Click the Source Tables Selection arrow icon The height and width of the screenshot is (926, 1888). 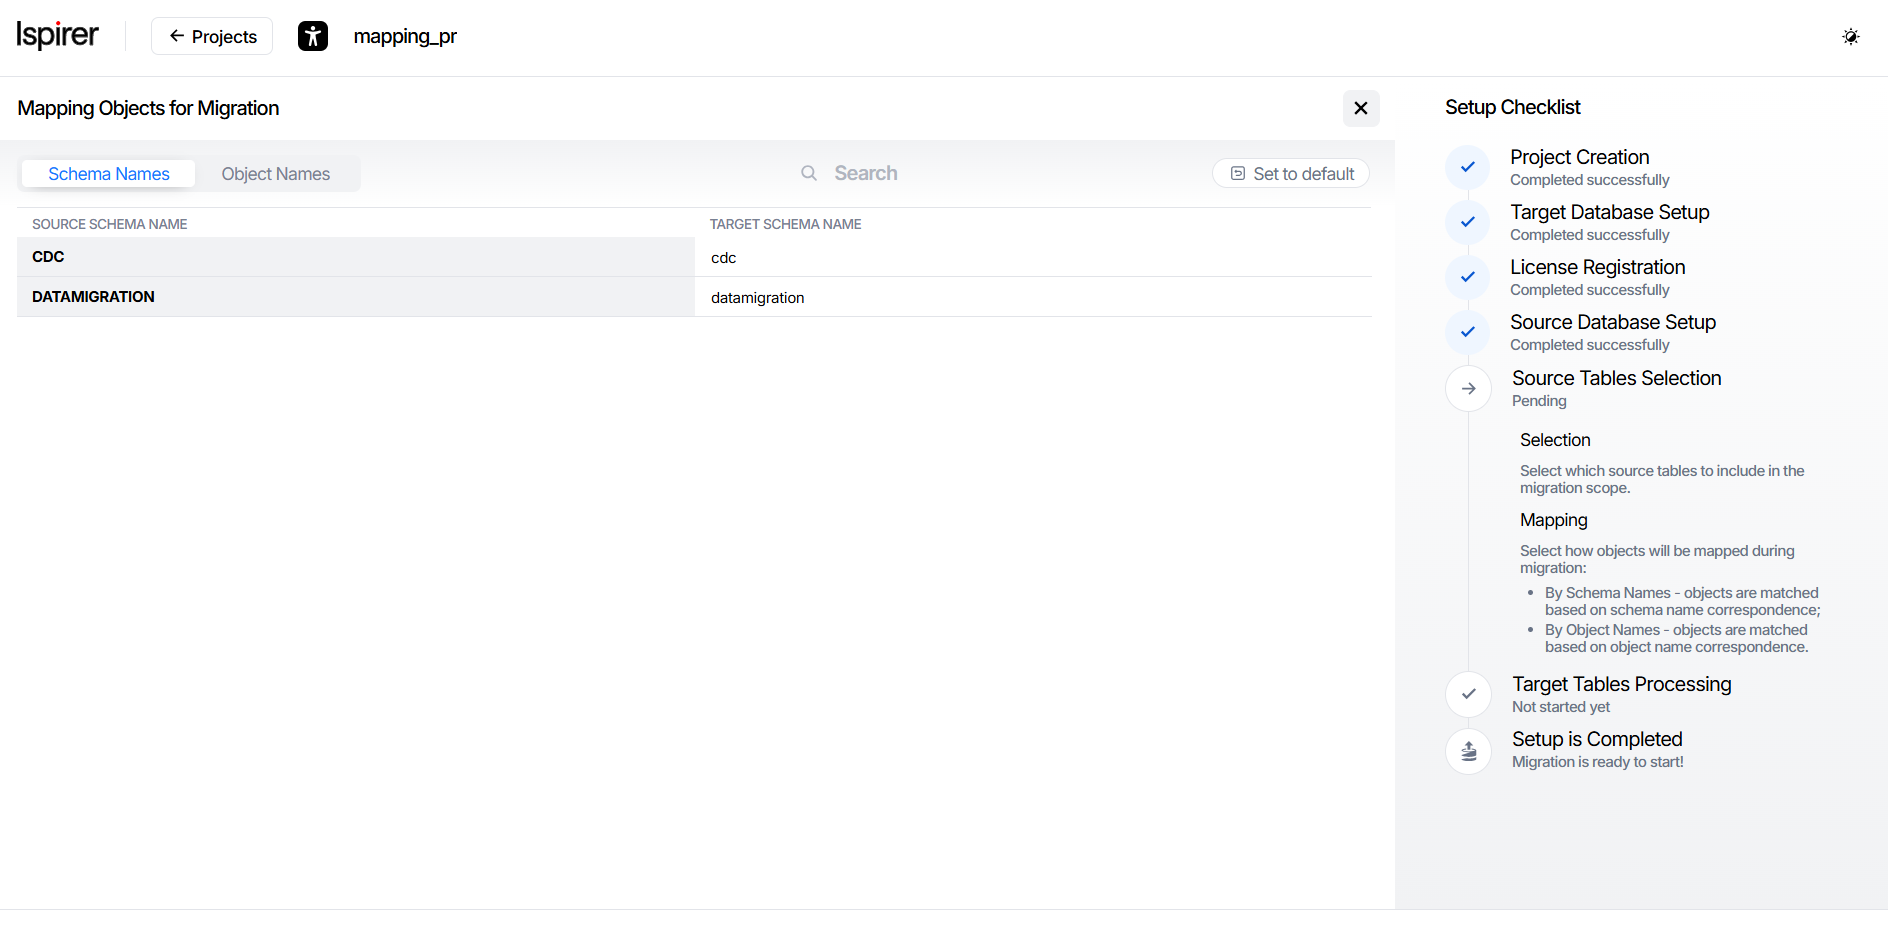(1468, 388)
